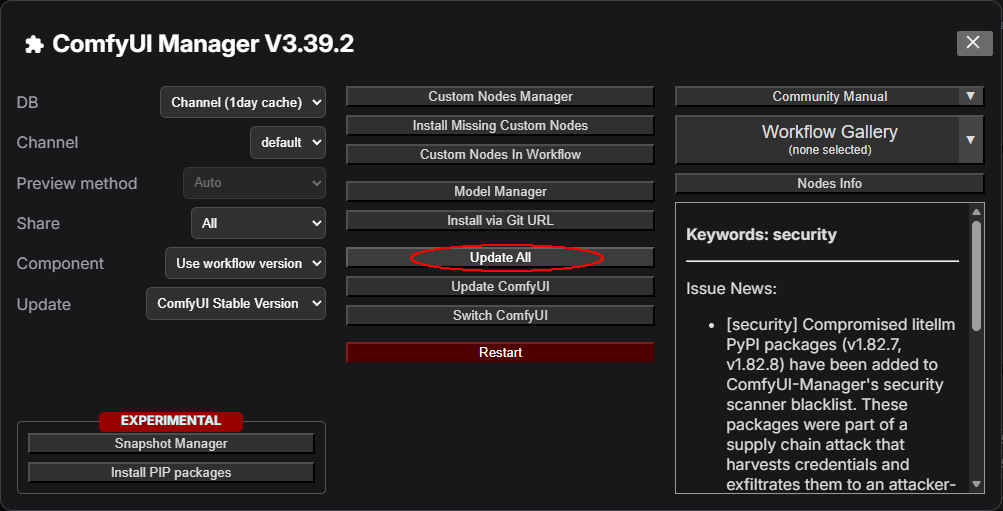Open the Snapshot Manager
Viewport: 1003px width, 511px height.
tap(171, 443)
